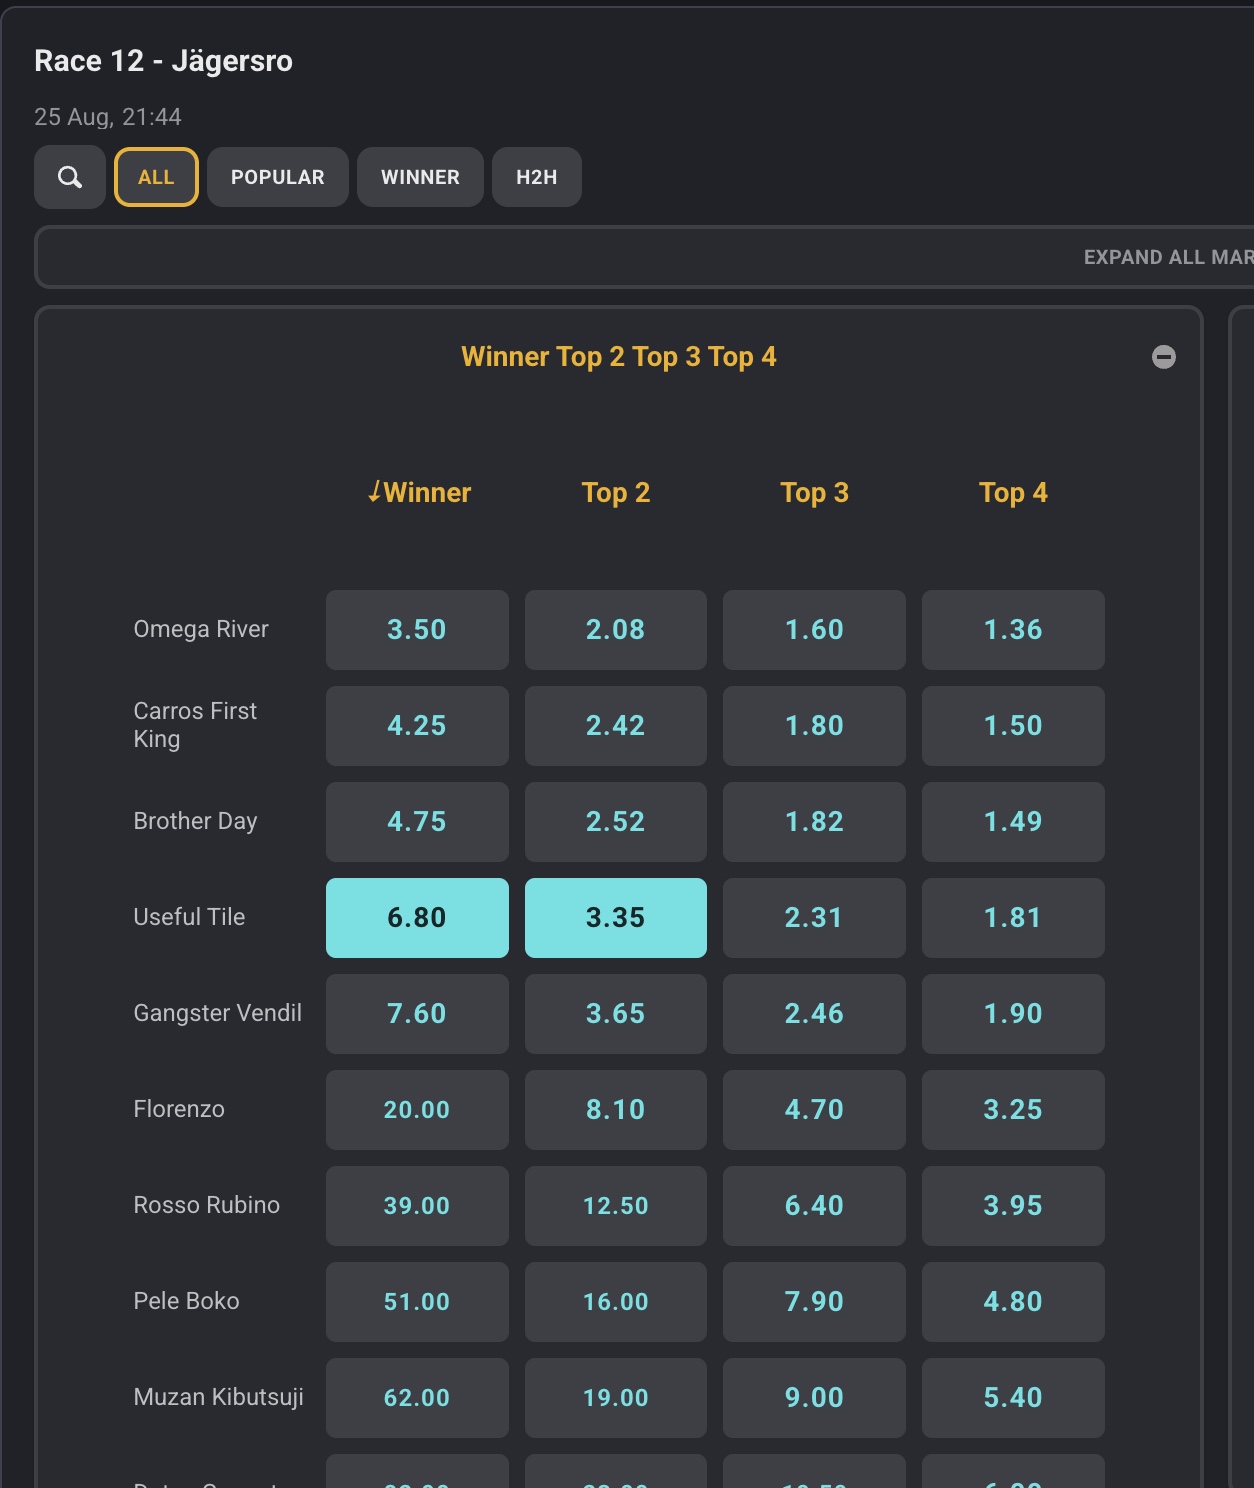Open the H2H tab
Viewport: 1254px width, 1488px height.
537,177
